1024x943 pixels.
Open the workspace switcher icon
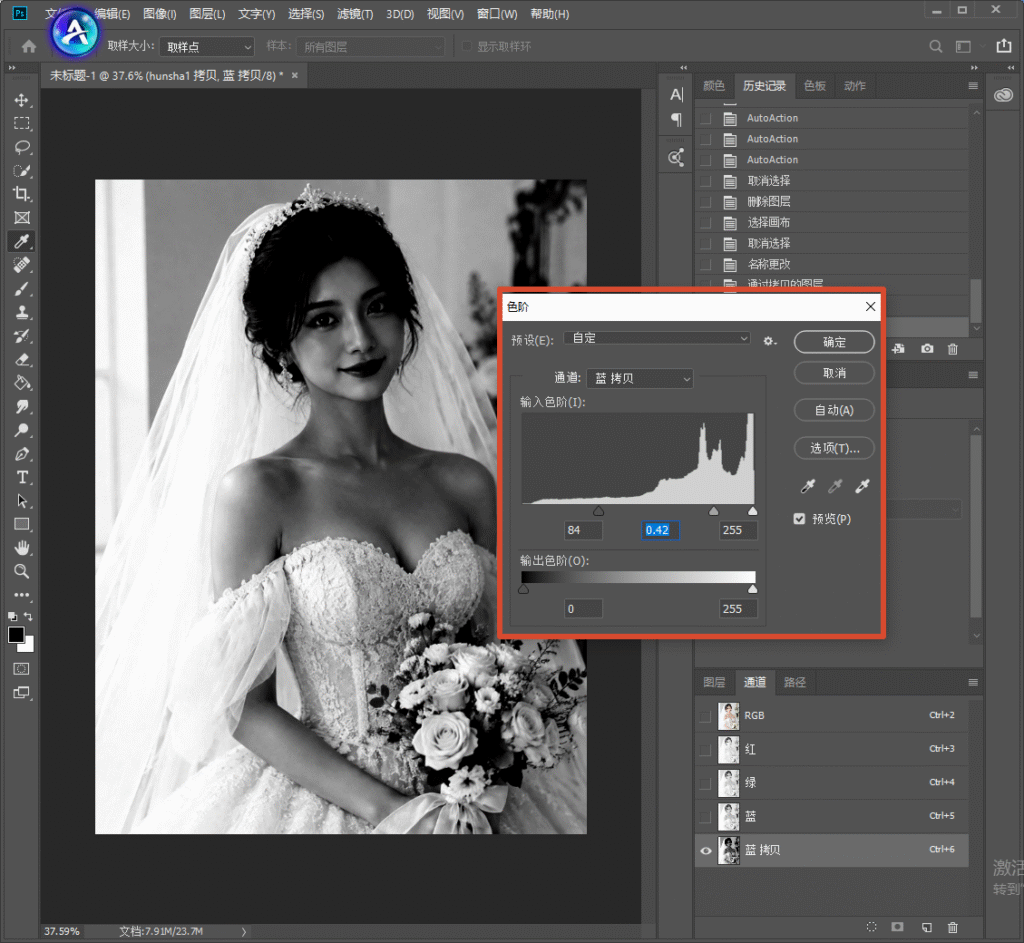click(x=963, y=46)
